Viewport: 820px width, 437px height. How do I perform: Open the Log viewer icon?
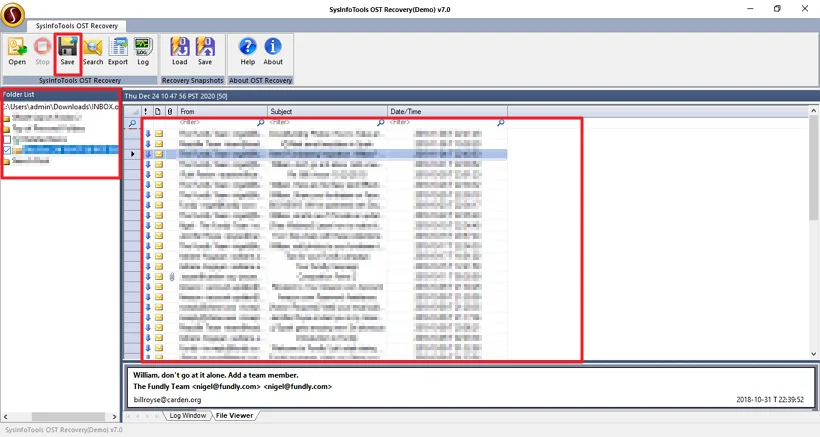[143, 50]
